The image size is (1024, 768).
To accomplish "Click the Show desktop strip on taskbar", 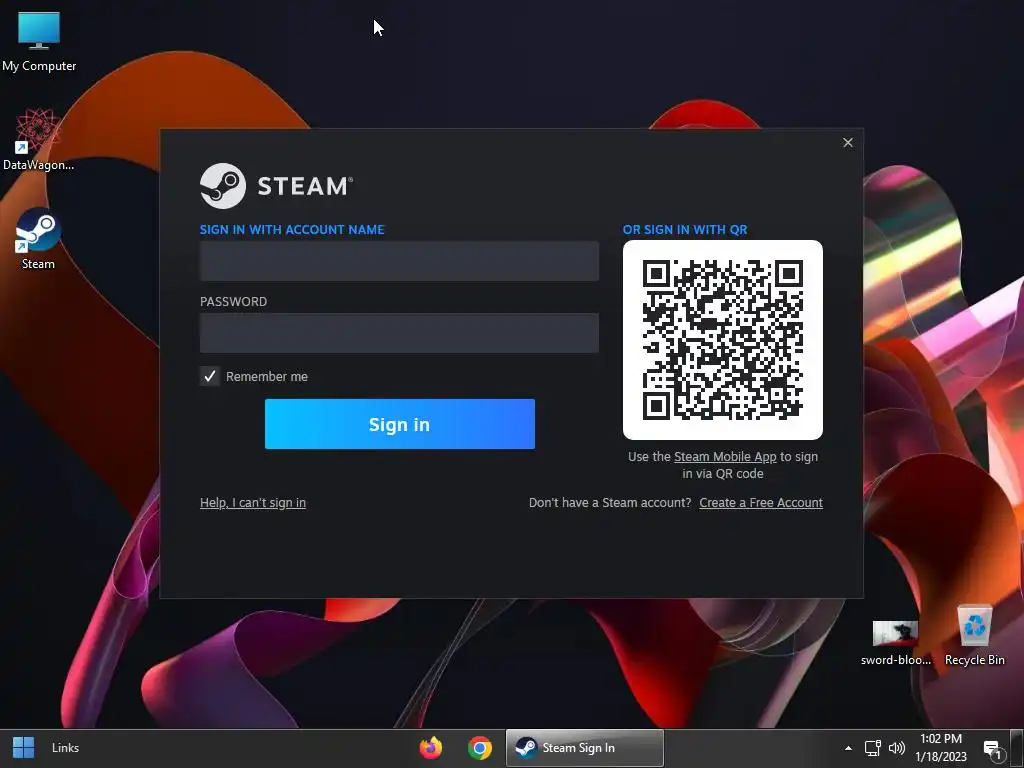I will pyautogui.click(x=1017, y=748).
